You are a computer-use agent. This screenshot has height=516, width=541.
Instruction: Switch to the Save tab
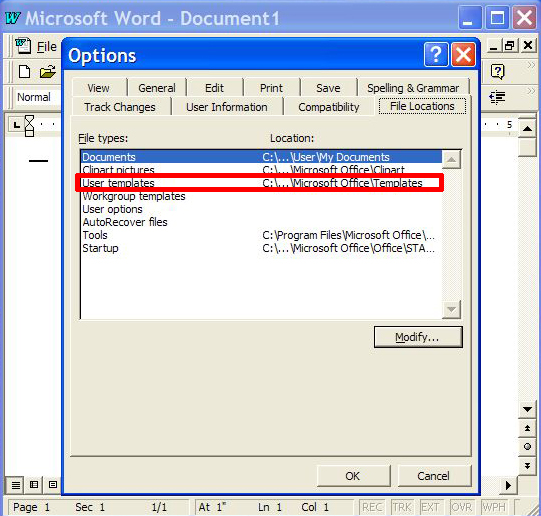(328, 88)
